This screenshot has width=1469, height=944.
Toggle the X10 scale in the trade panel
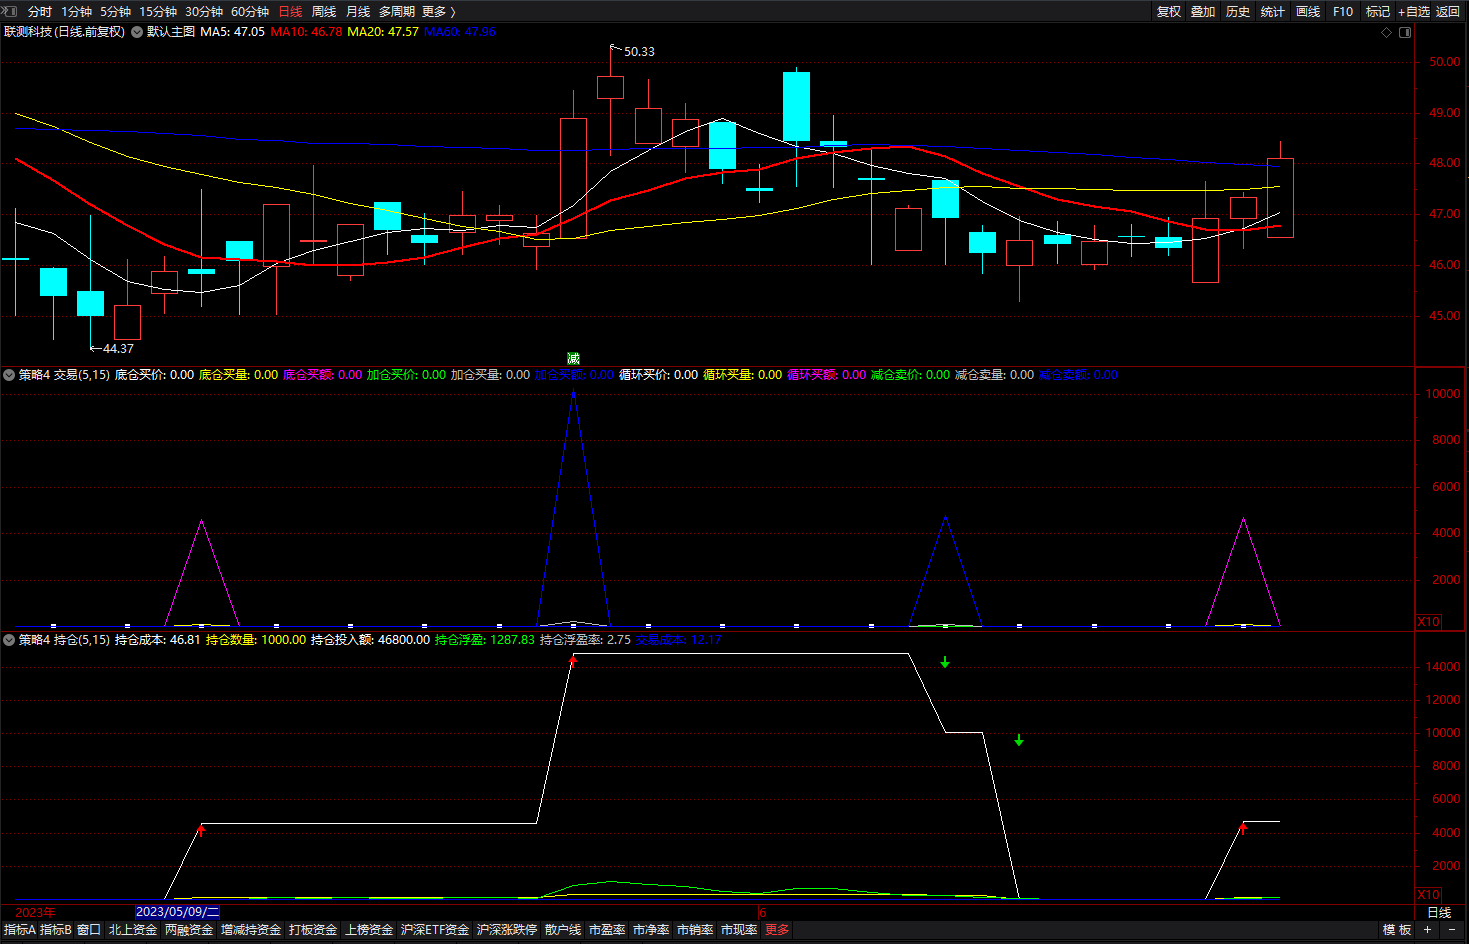point(1429,621)
